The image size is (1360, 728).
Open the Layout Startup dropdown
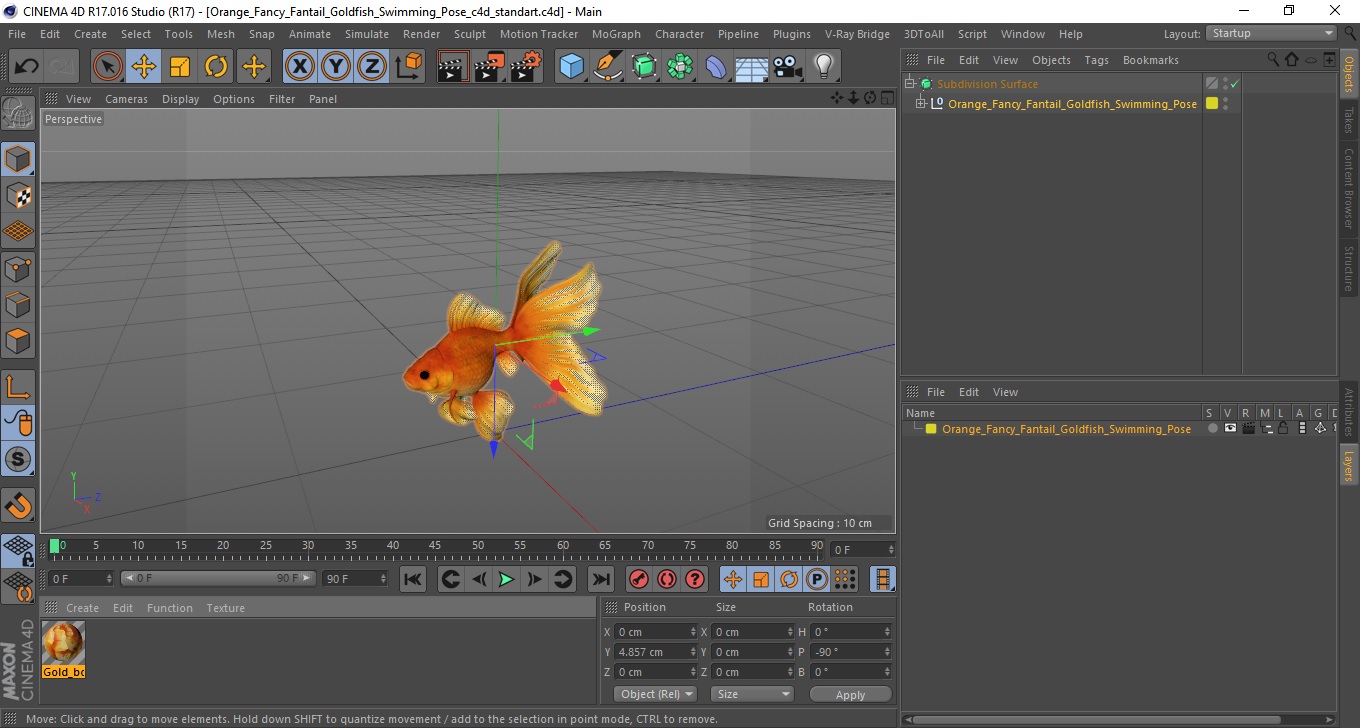coord(1271,33)
